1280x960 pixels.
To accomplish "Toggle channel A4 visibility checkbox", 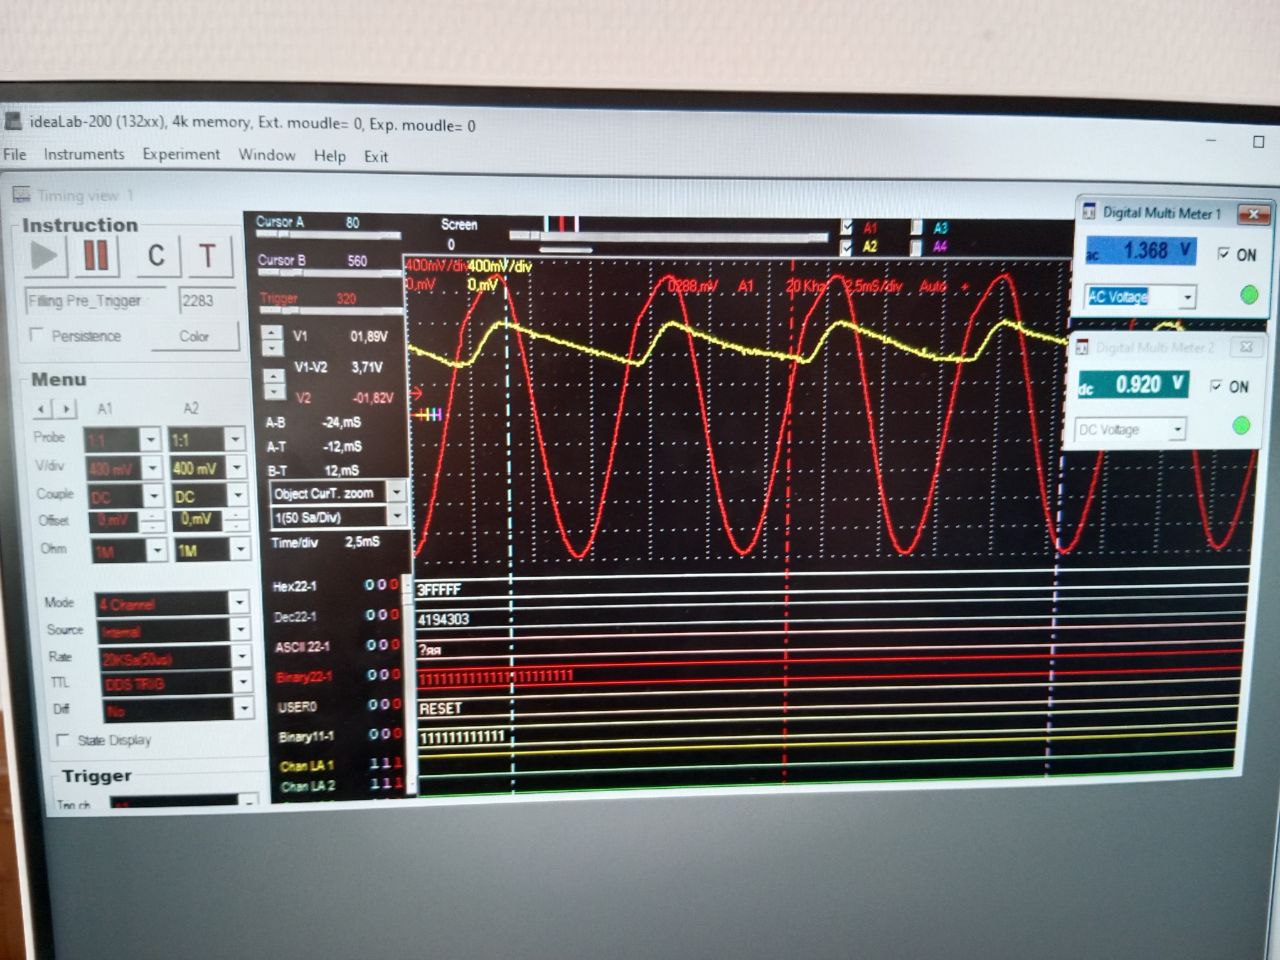I will click(916, 246).
